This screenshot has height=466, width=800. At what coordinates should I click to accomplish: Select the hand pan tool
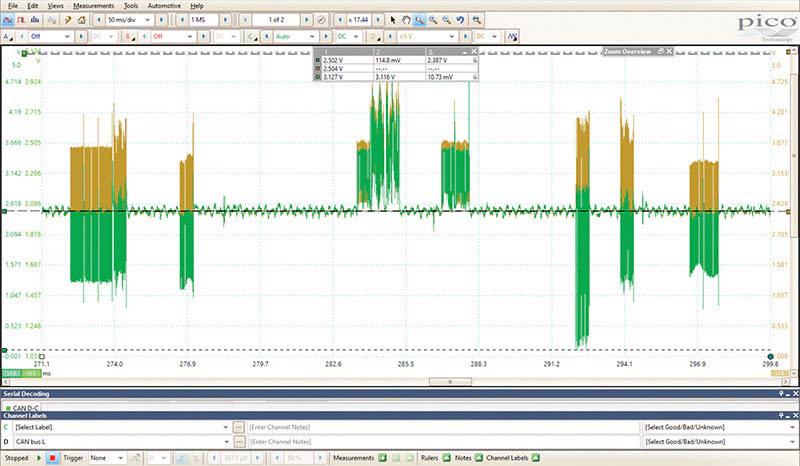pos(406,20)
